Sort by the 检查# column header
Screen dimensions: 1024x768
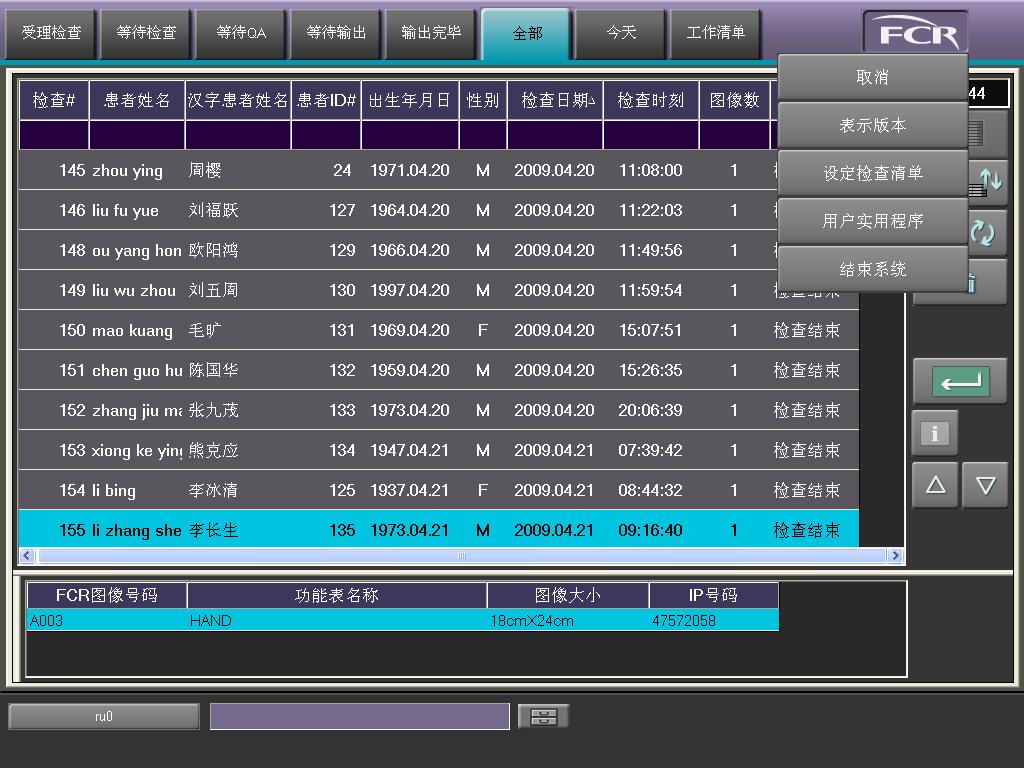click(x=54, y=101)
